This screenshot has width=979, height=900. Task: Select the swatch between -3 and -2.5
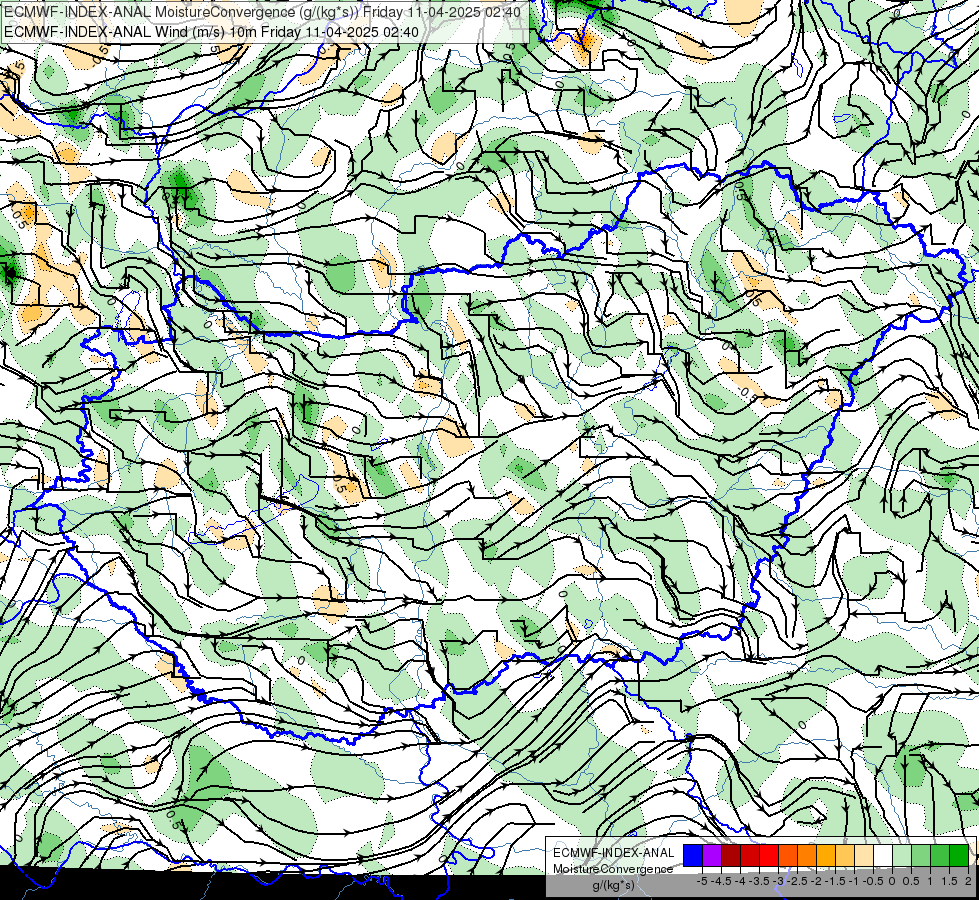pos(788,855)
